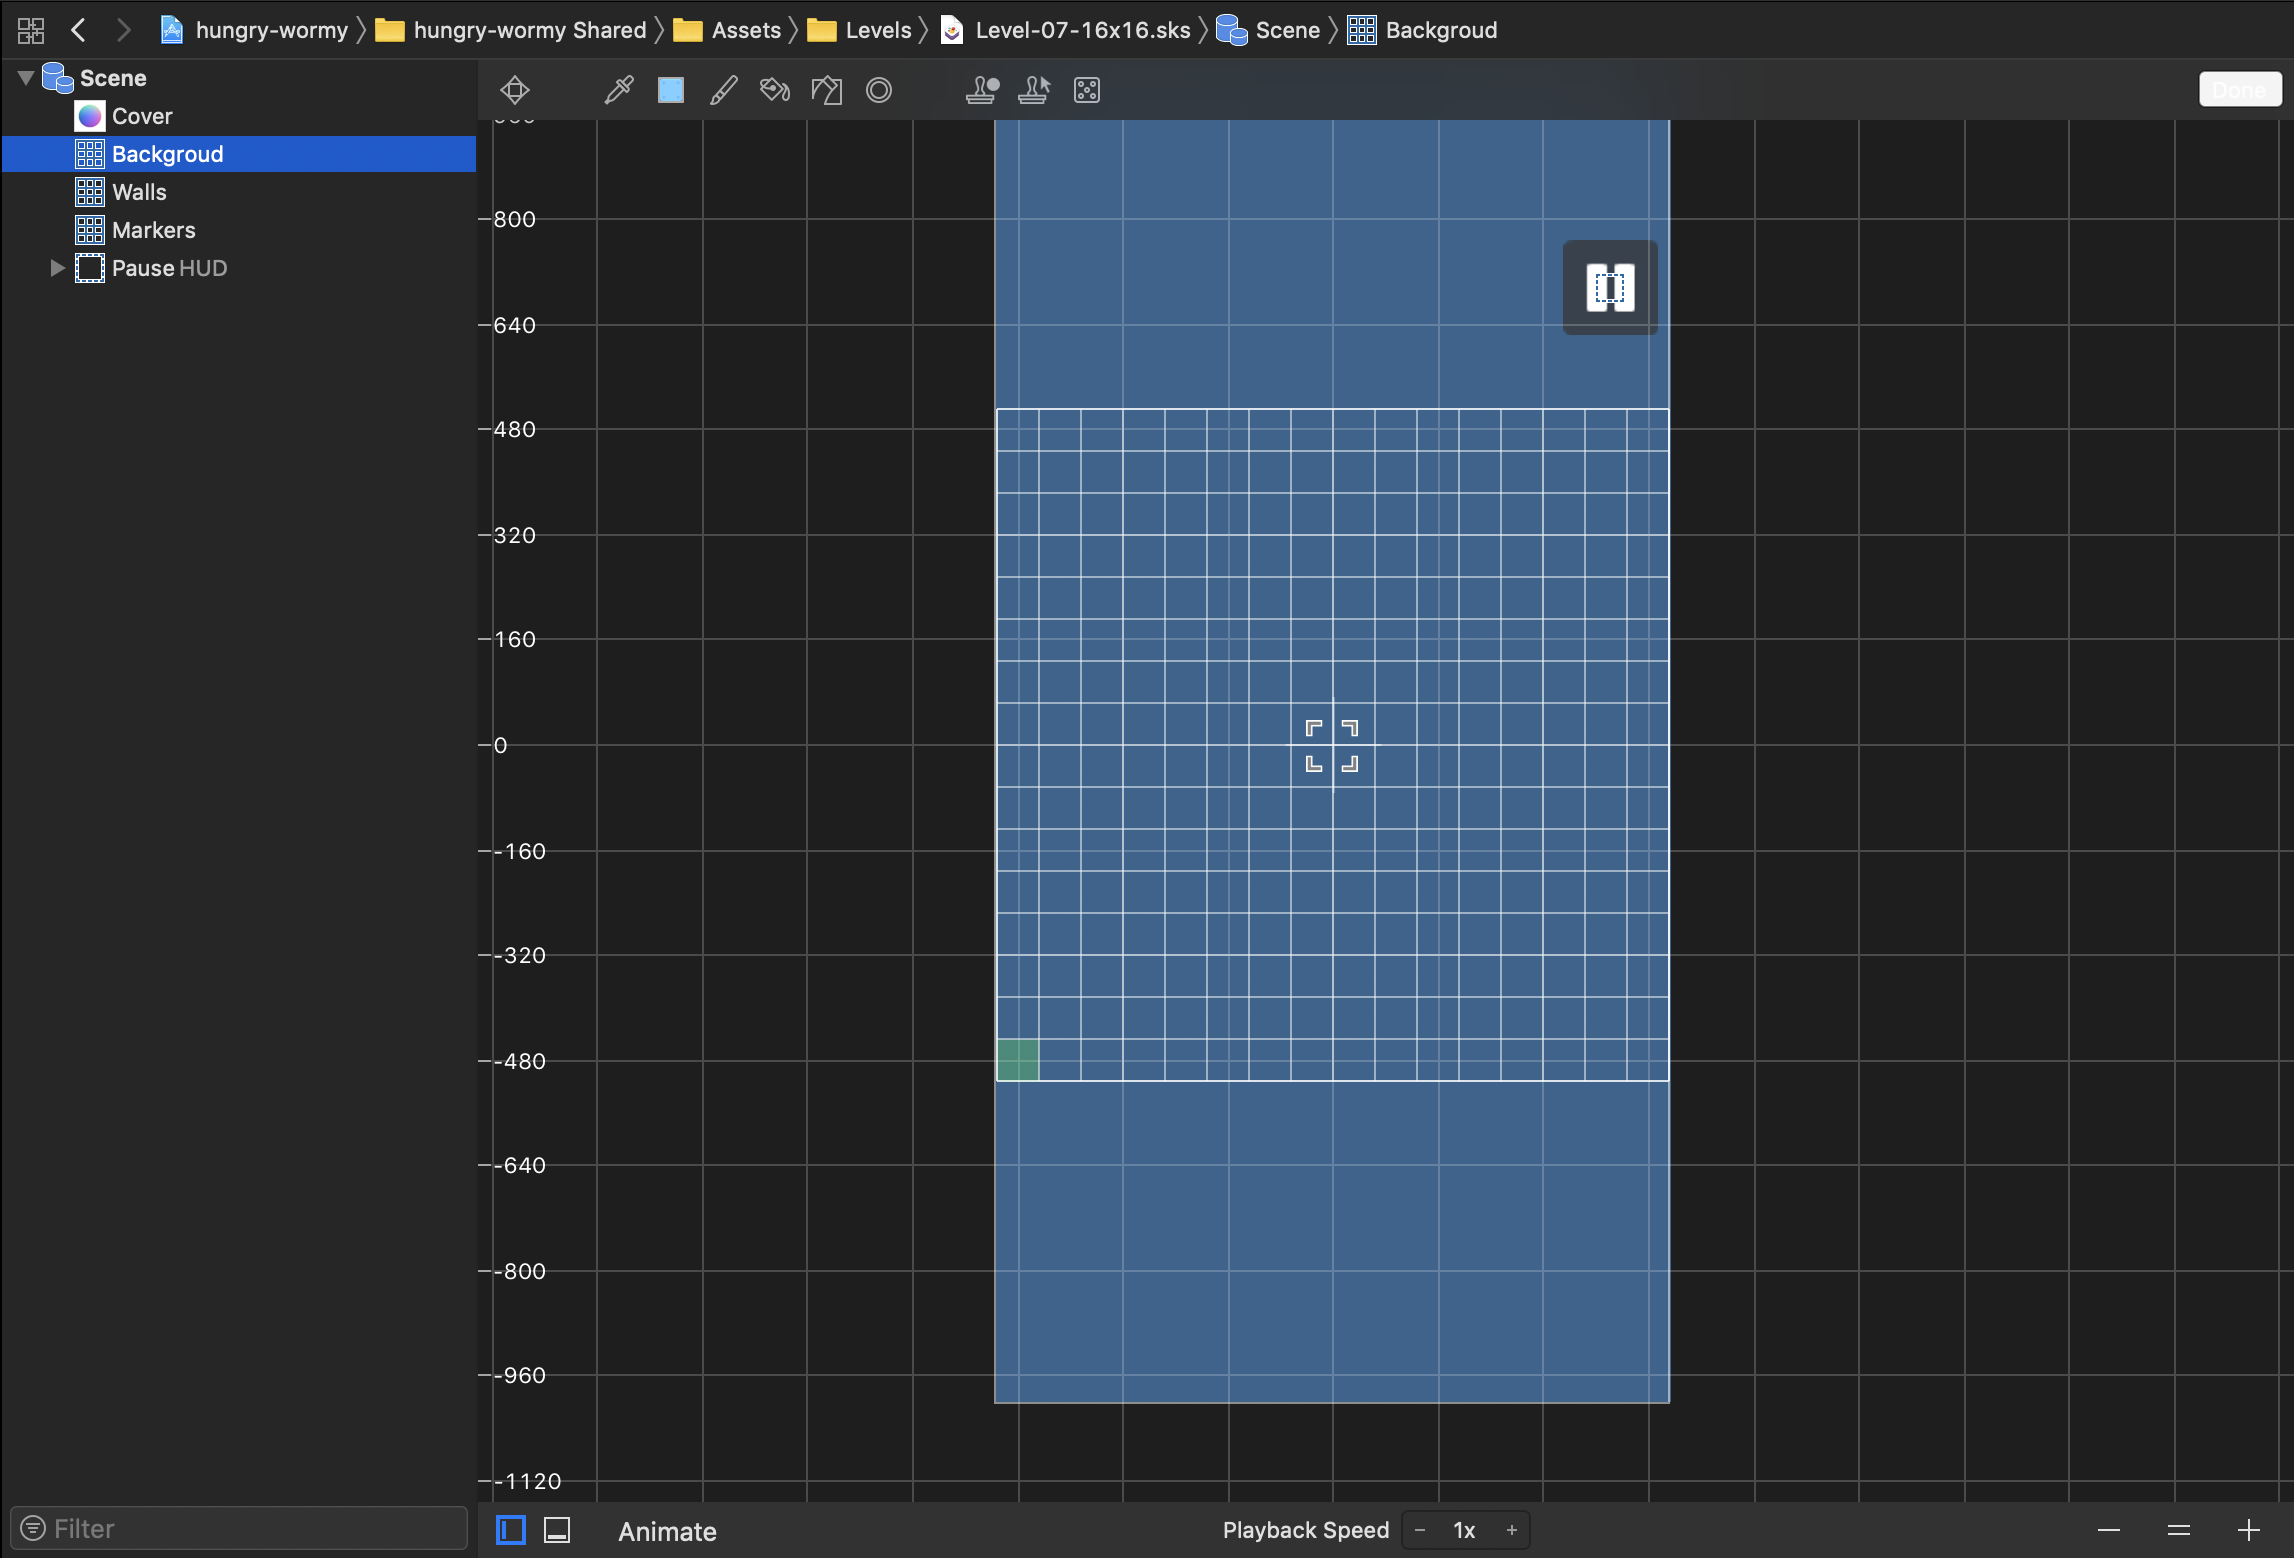Click the select stamp icon
This screenshot has width=2294, height=1558.
click(x=1034, y=90)
